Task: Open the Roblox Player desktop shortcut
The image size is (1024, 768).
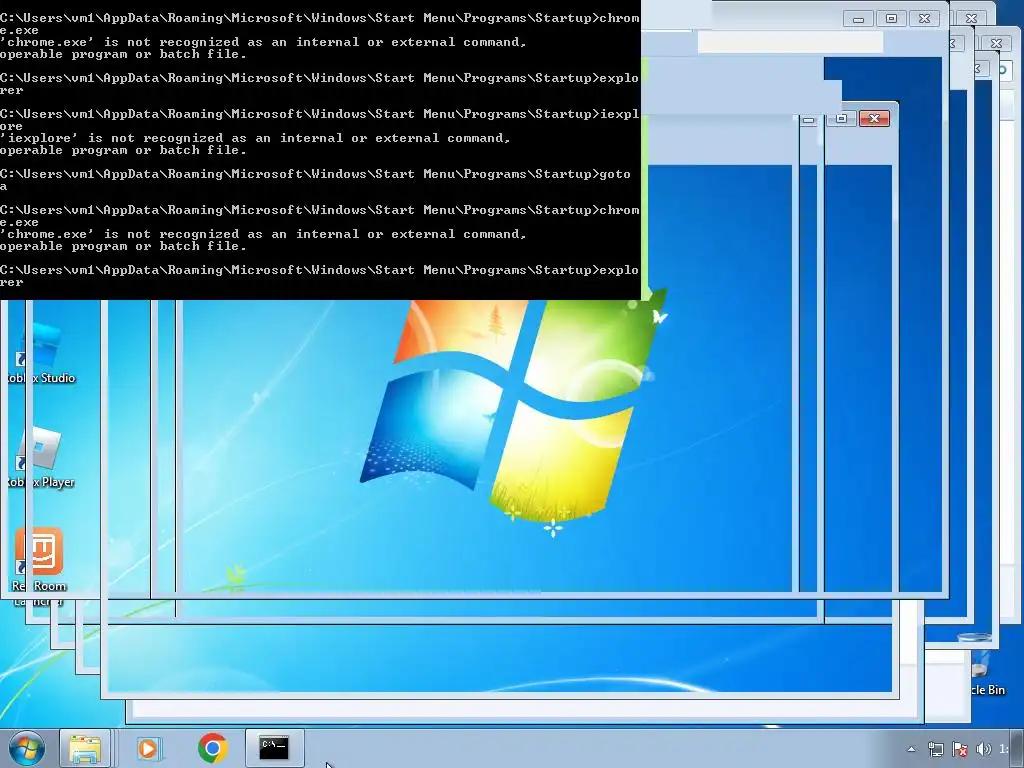Action: click(40, 458)
